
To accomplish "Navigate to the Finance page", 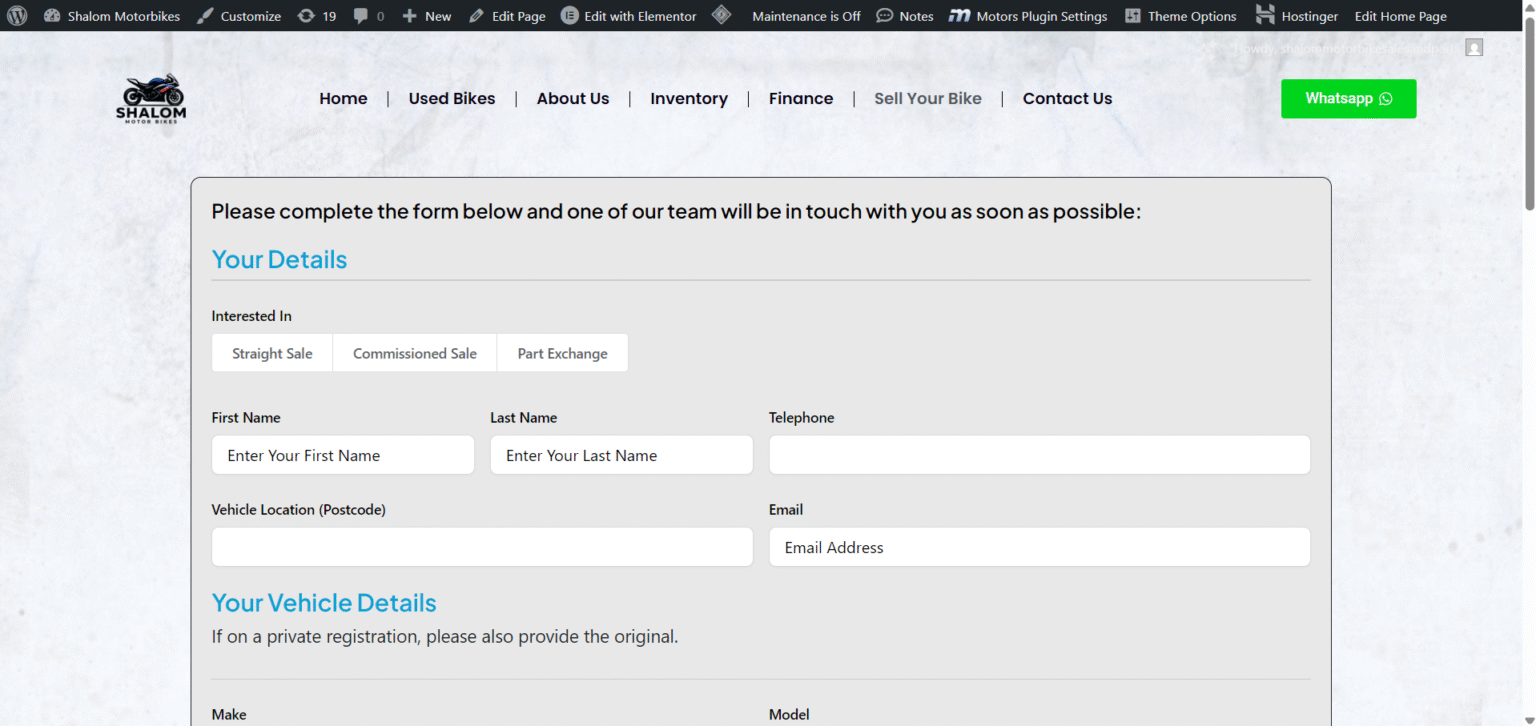I will pyautogui.click(x=800, y=98).
